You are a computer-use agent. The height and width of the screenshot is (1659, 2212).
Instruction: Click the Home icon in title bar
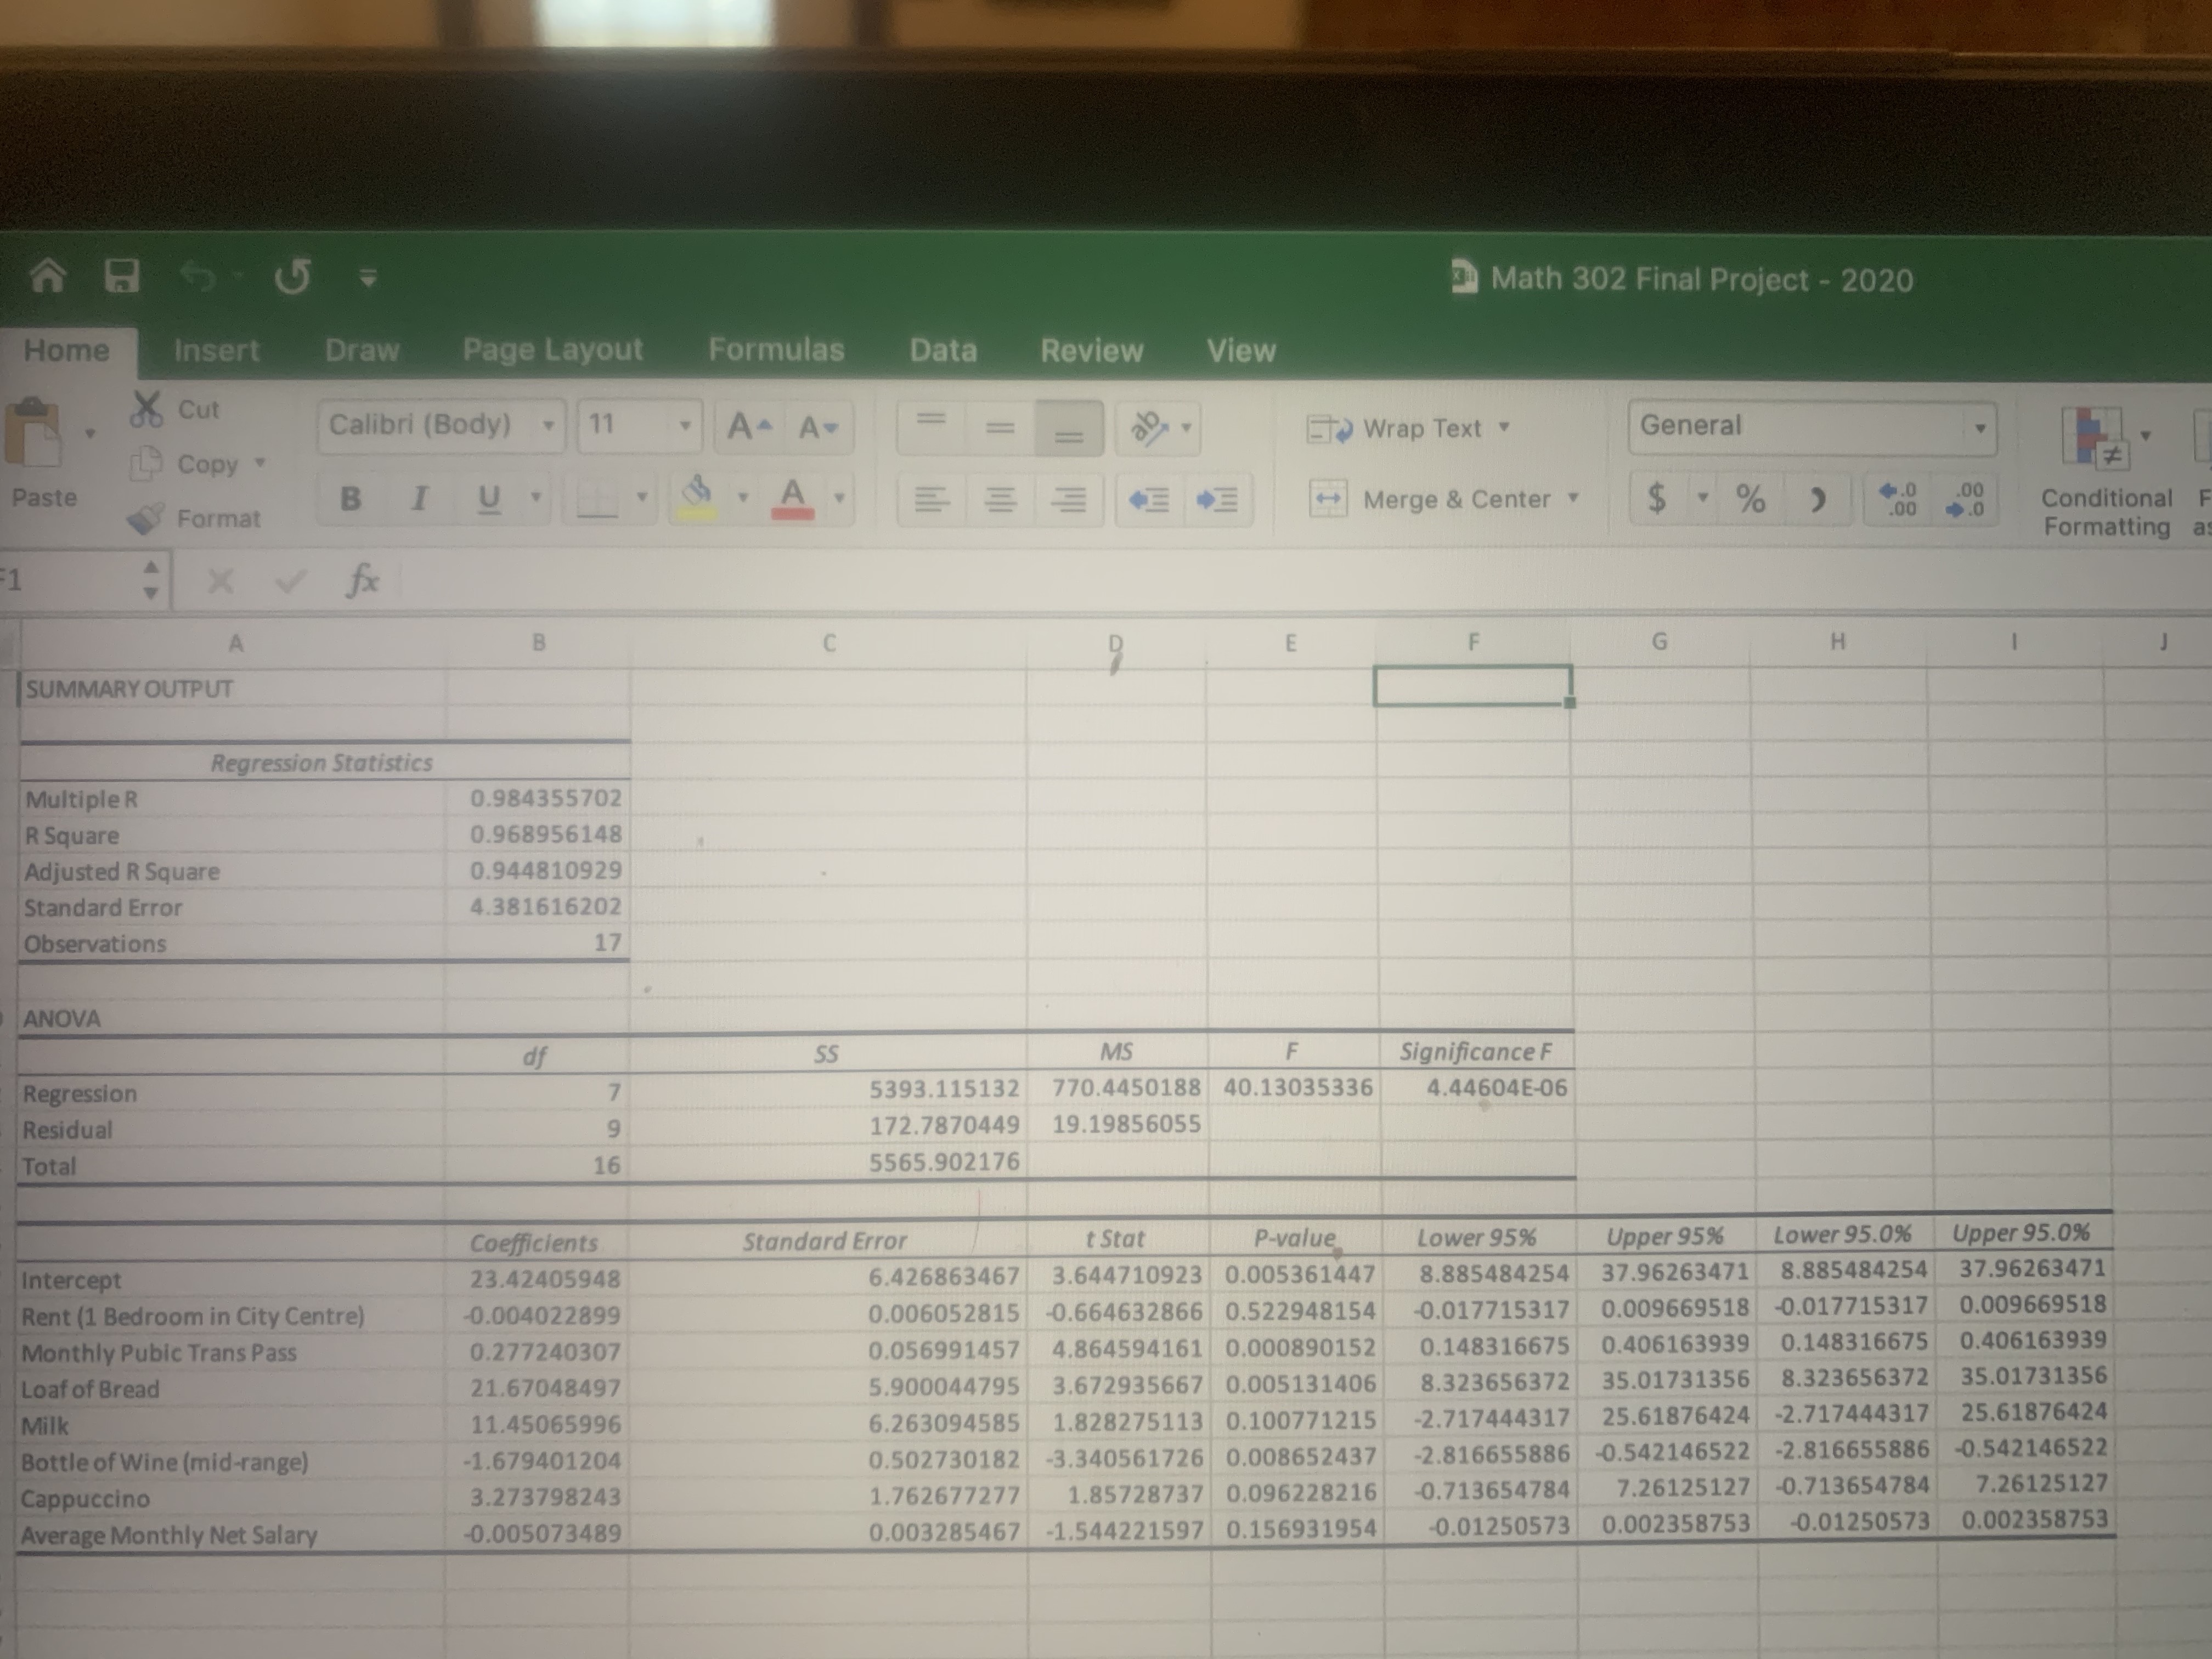(48, 276)
